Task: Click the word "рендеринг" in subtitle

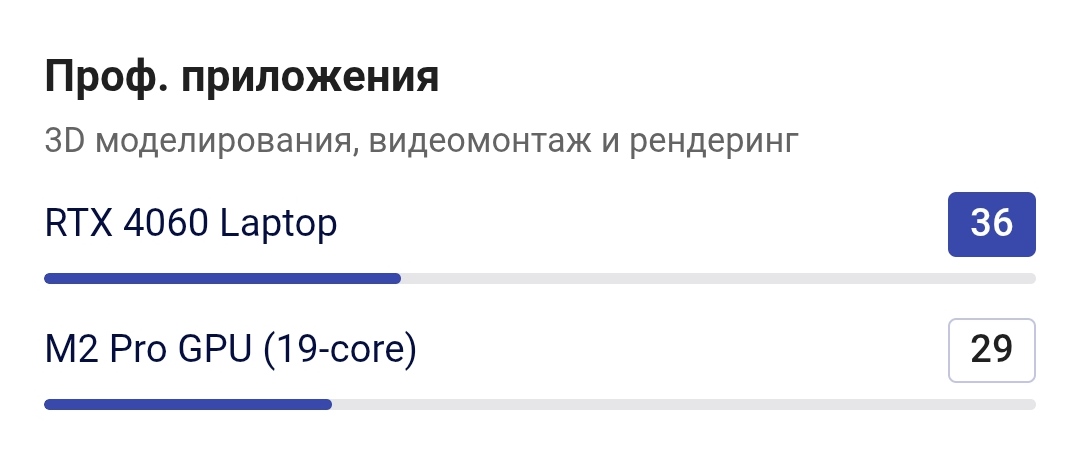Action: click(x=714, y=143)
